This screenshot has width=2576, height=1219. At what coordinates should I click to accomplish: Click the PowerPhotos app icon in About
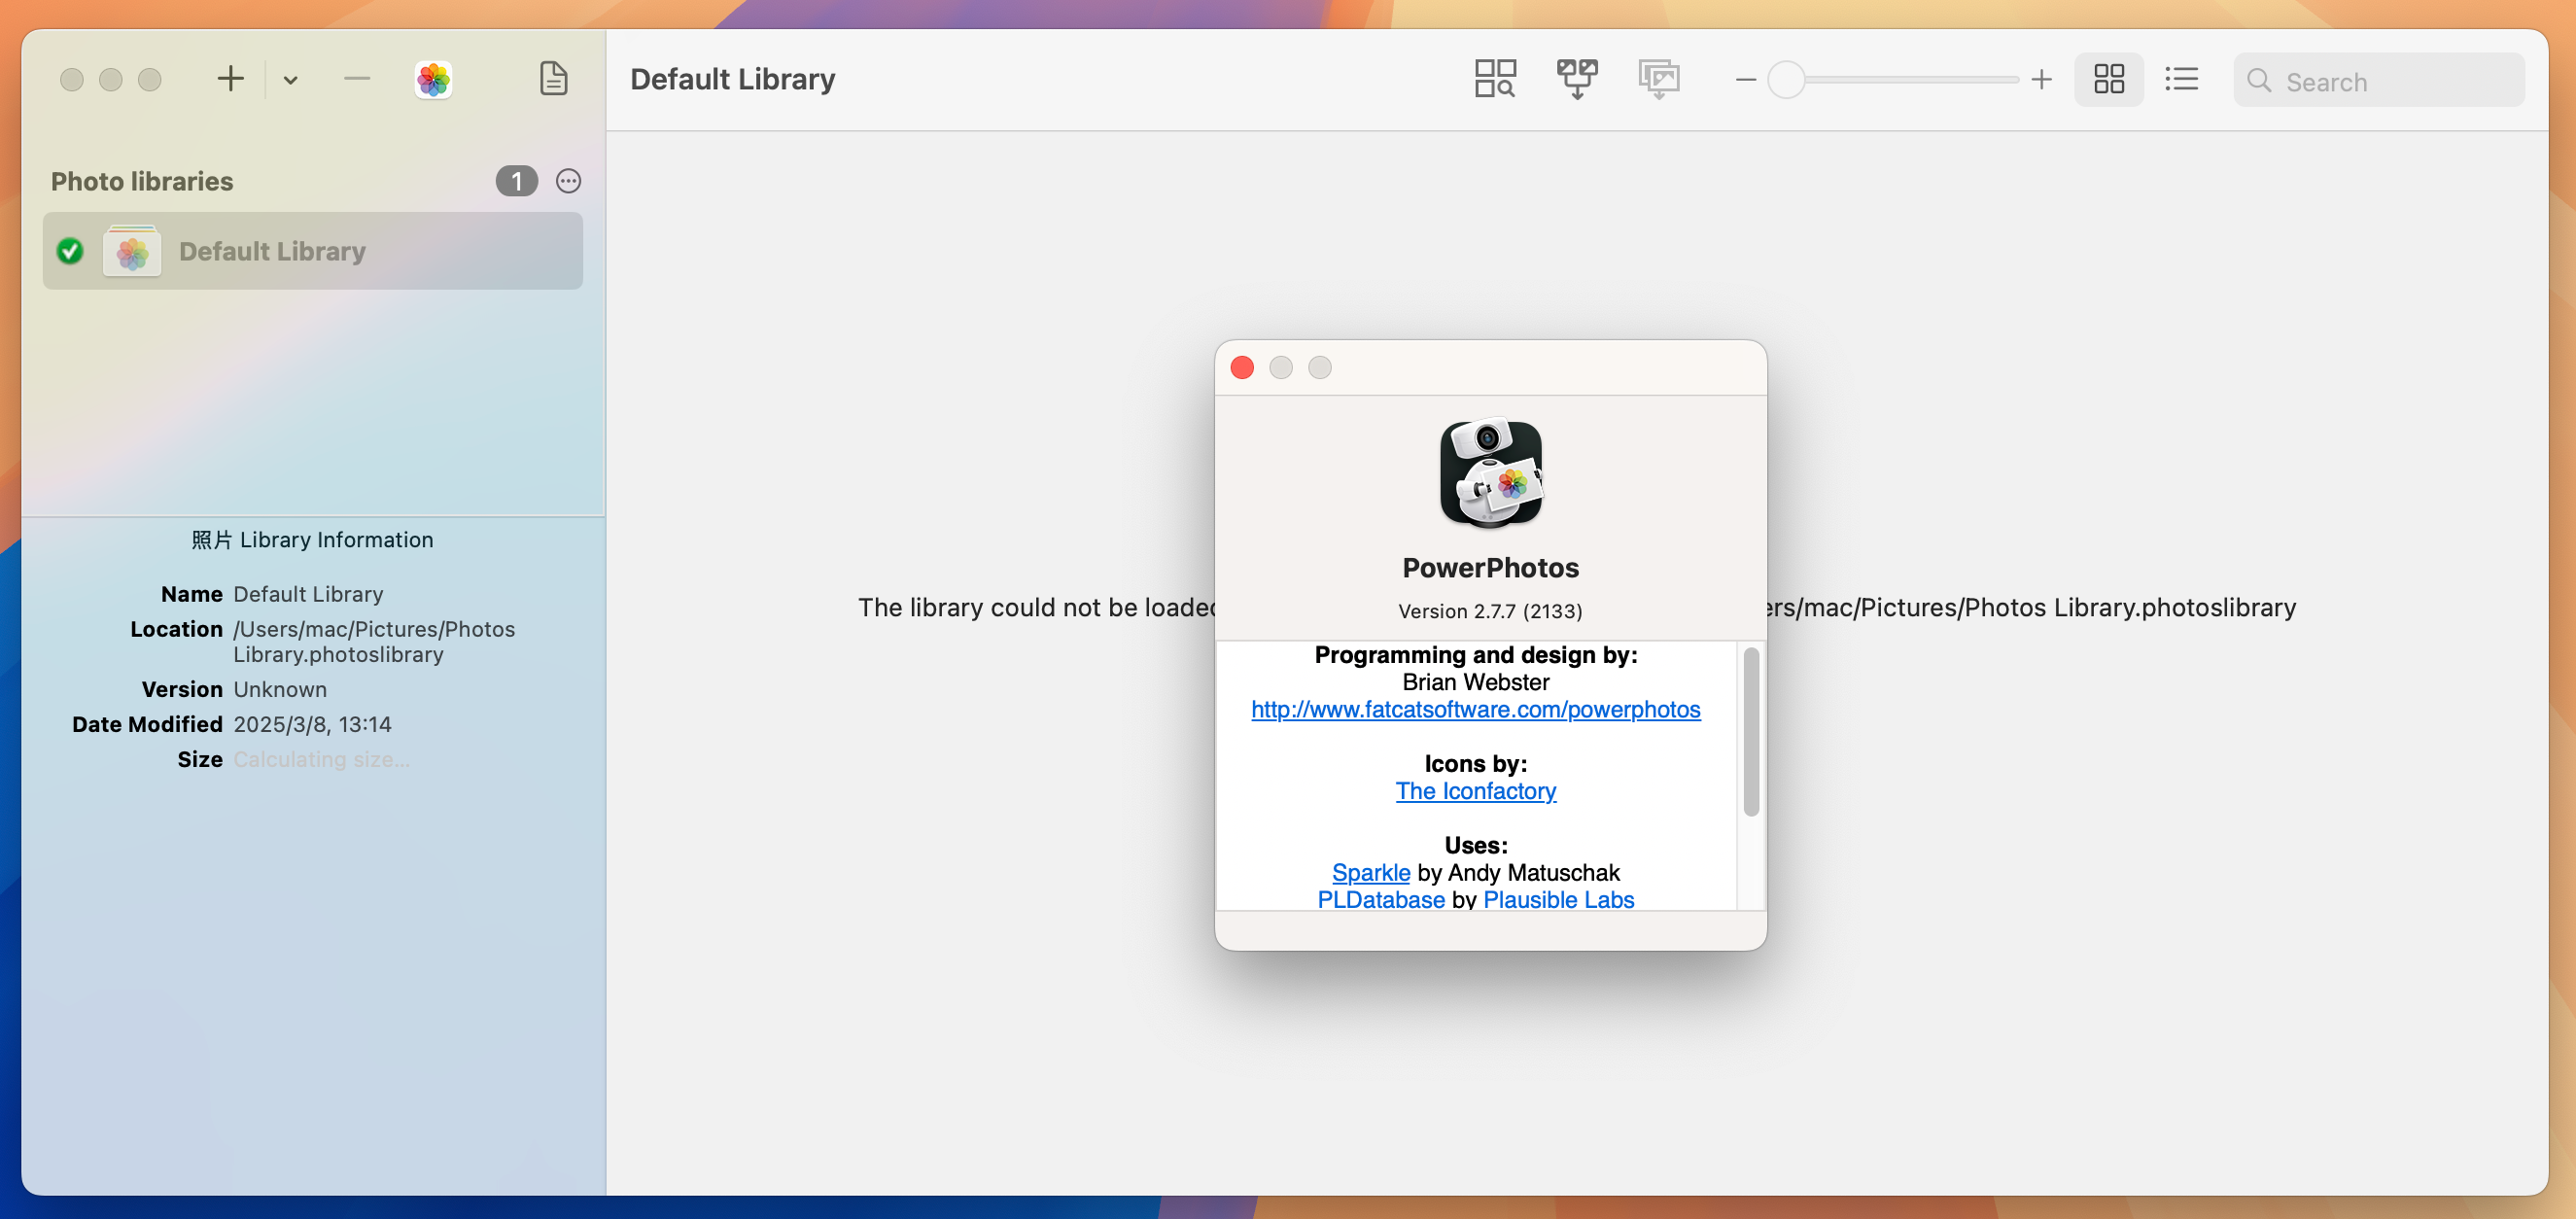tap(1491, 472)
